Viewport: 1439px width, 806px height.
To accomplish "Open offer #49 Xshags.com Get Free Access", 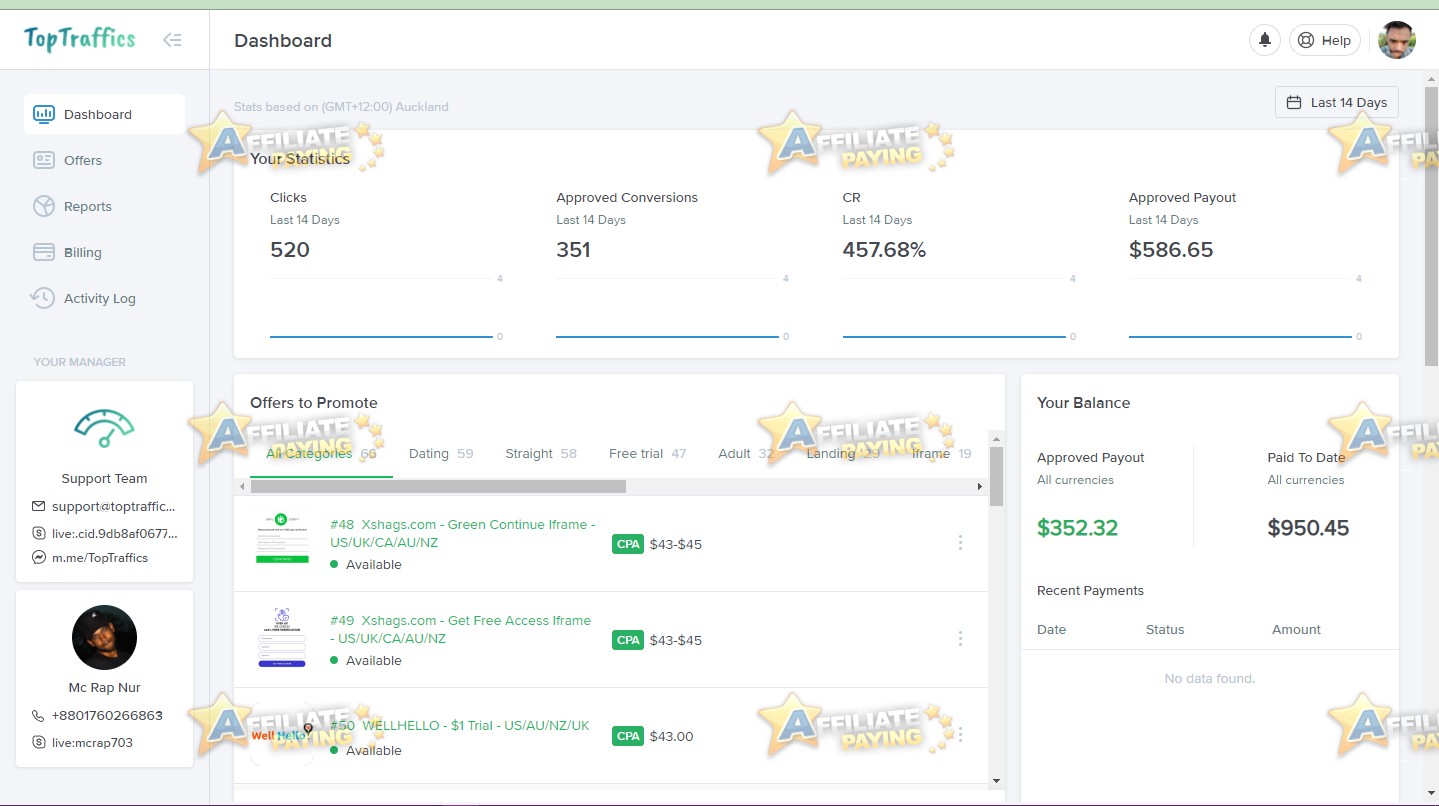I will coord(460,629).
